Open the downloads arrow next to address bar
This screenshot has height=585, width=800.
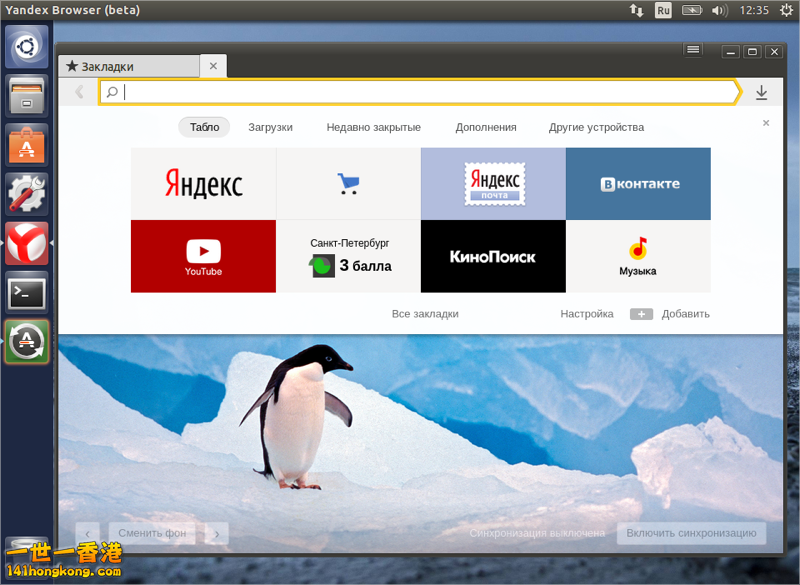coord(762,91)
